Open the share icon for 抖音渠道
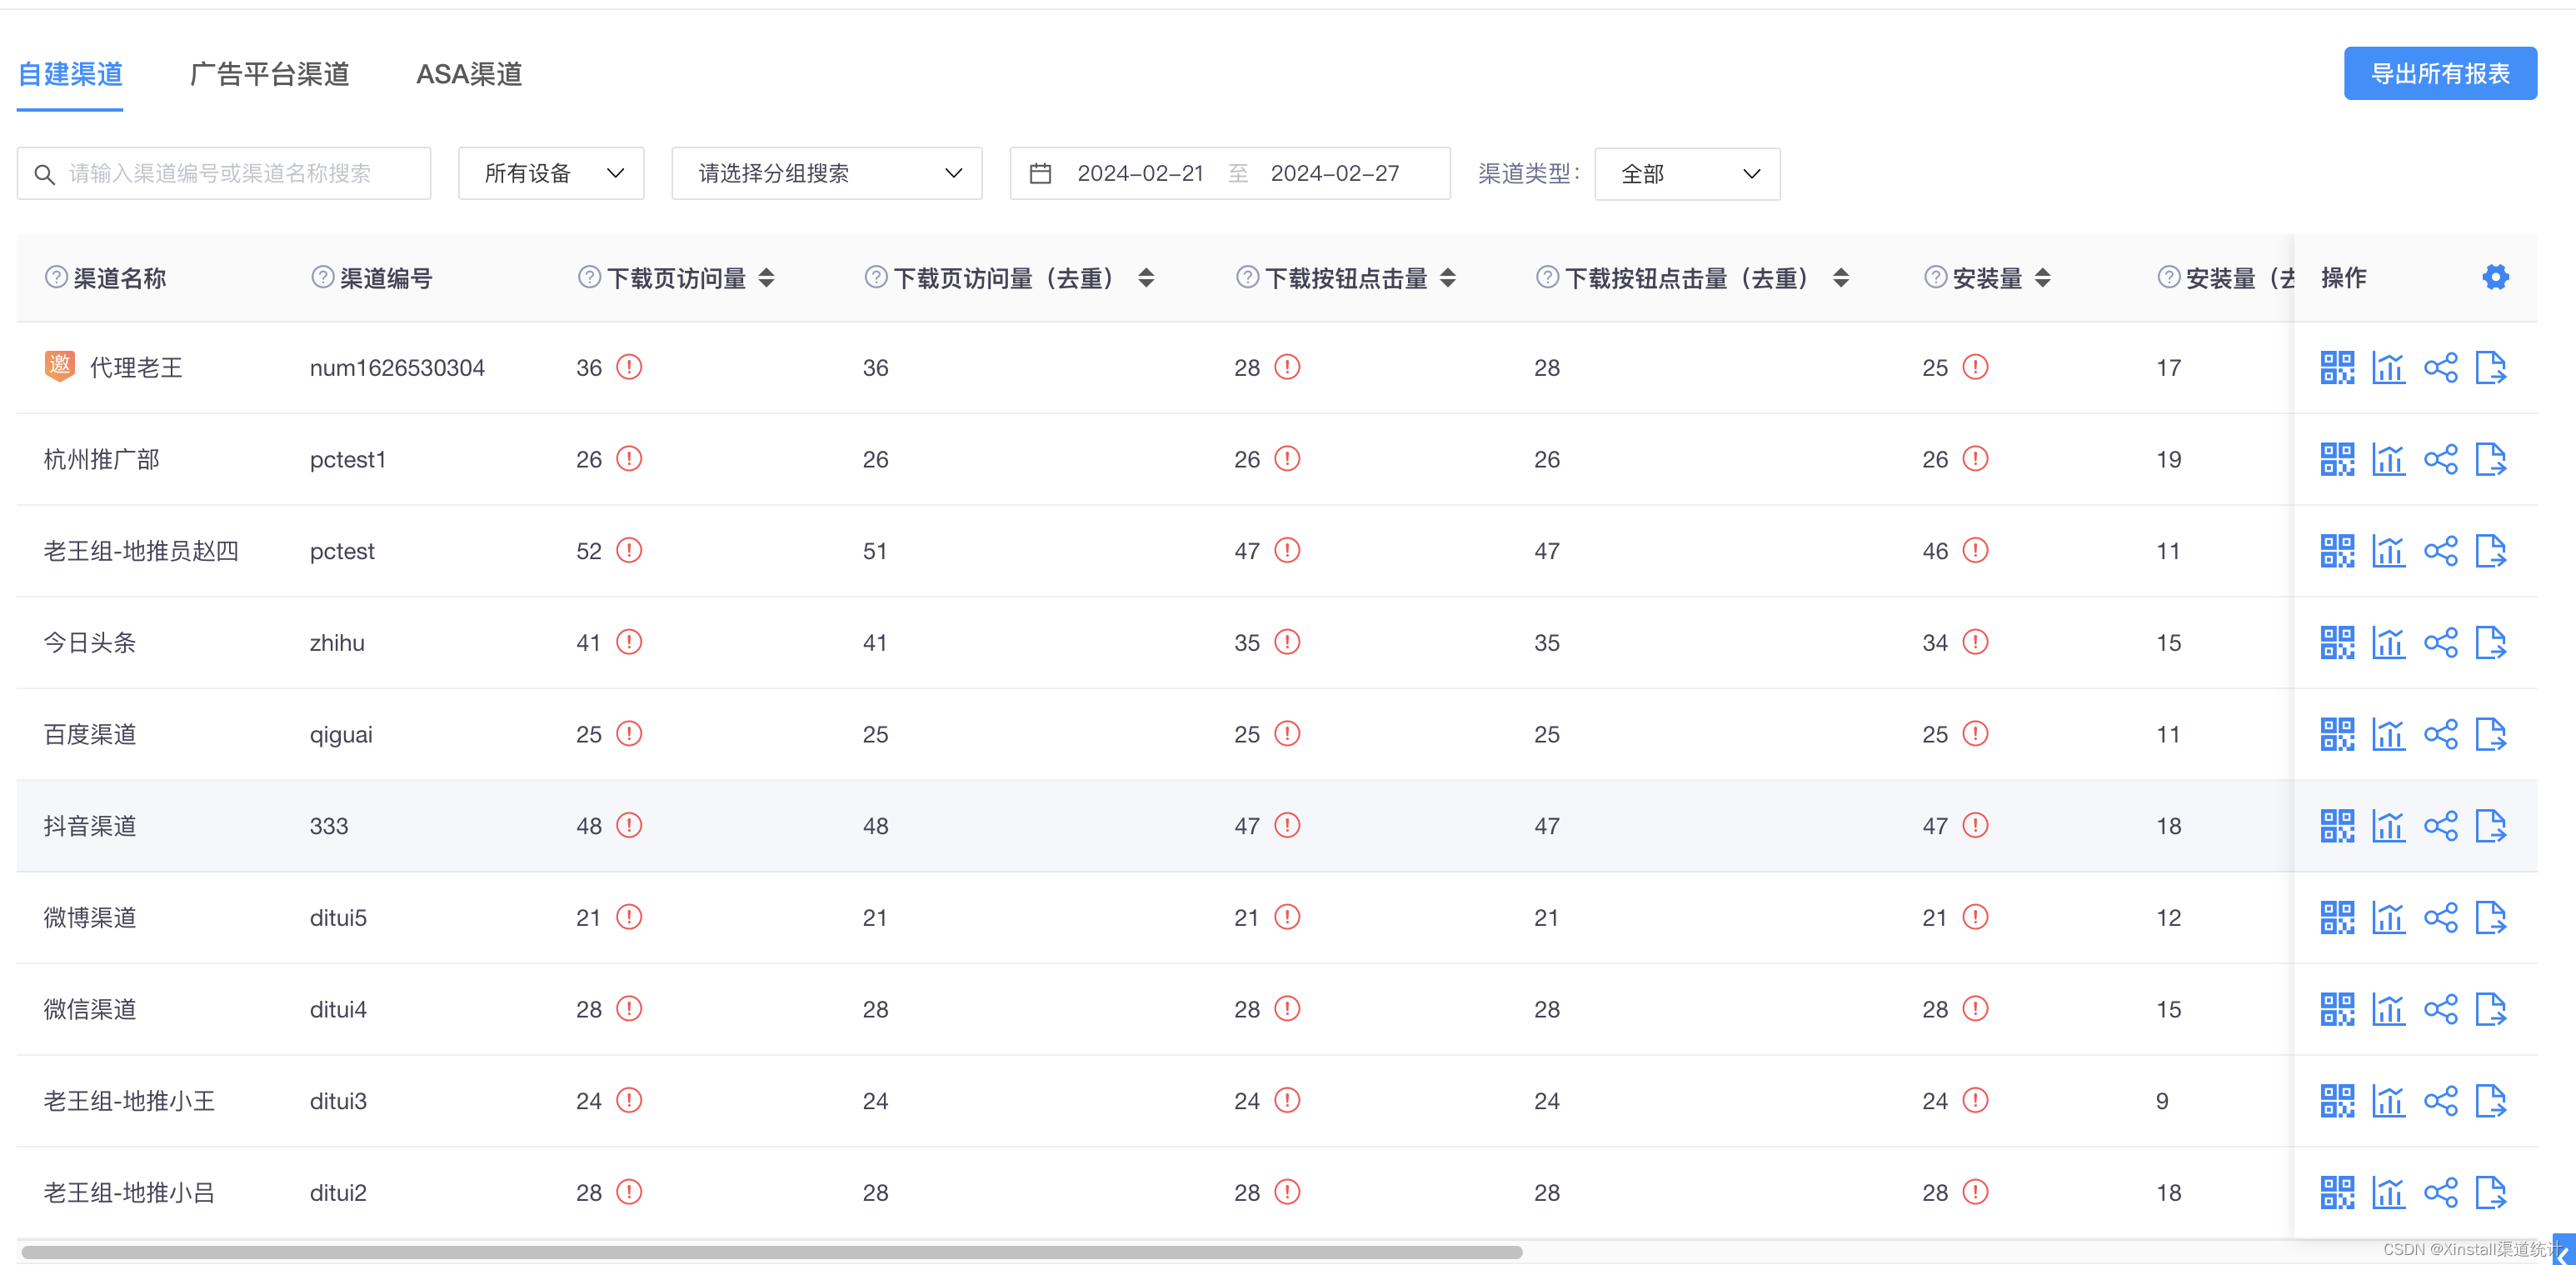The height and width of the screenshot is (1265, 2576). 2441,825
